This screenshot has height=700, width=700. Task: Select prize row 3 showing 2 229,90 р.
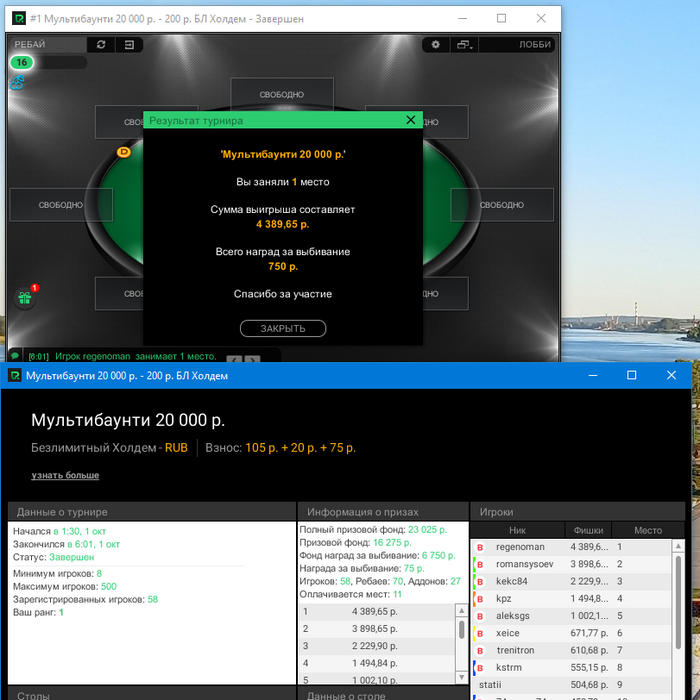377,646
